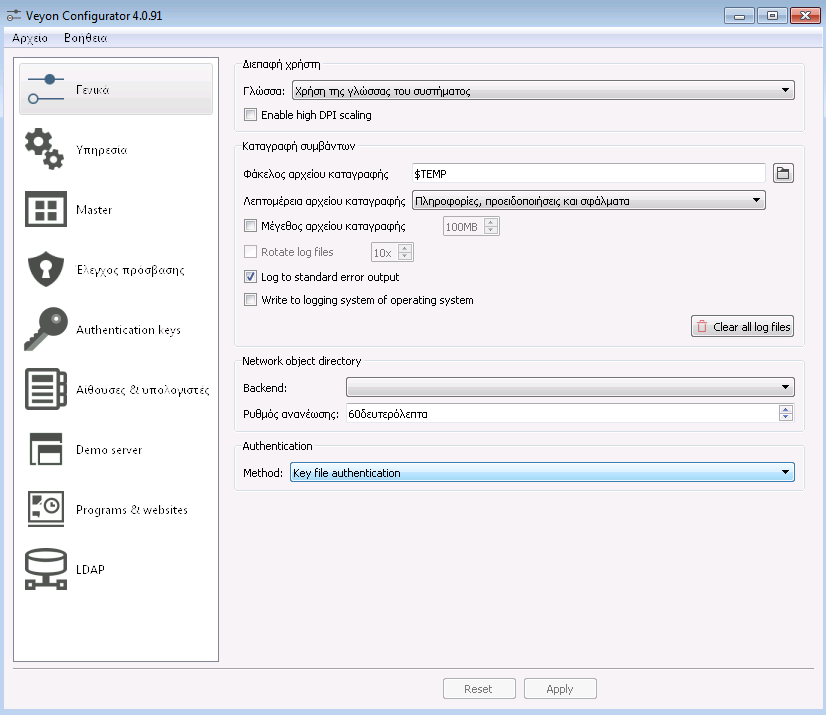Click the Ρυθμός ανανέωσης 60 seconds field

(x=562, y=414)
